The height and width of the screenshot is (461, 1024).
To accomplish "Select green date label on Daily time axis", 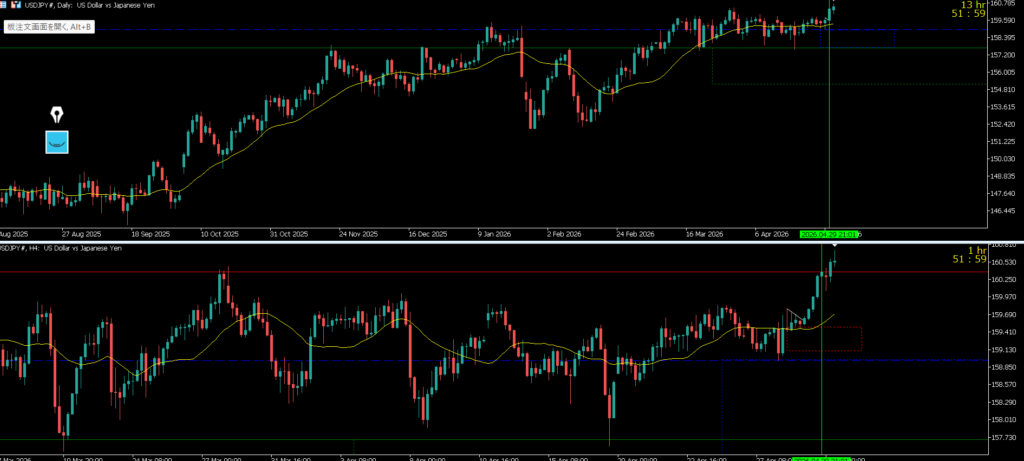I will pos(829,234).
